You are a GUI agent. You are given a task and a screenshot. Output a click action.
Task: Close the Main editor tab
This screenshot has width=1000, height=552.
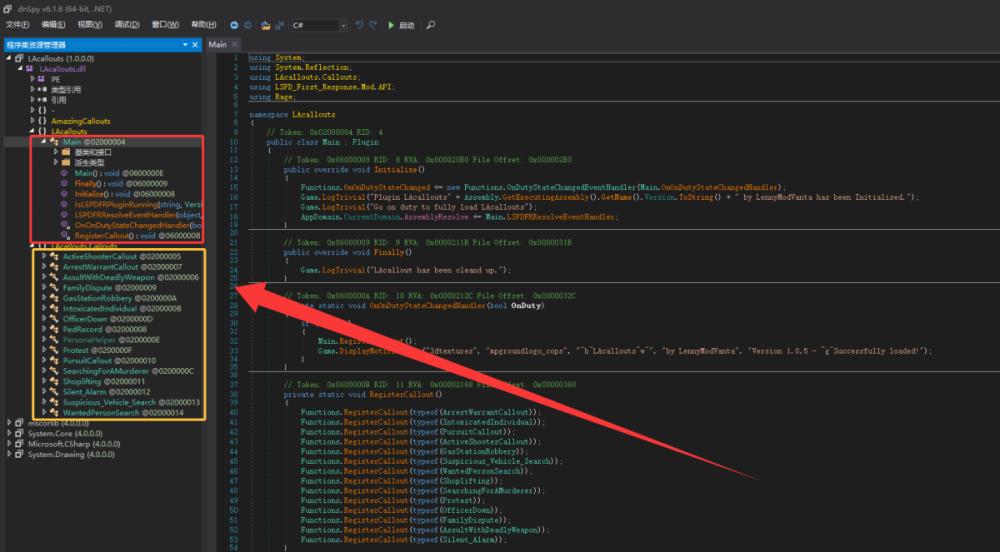(x=235, y=44)
